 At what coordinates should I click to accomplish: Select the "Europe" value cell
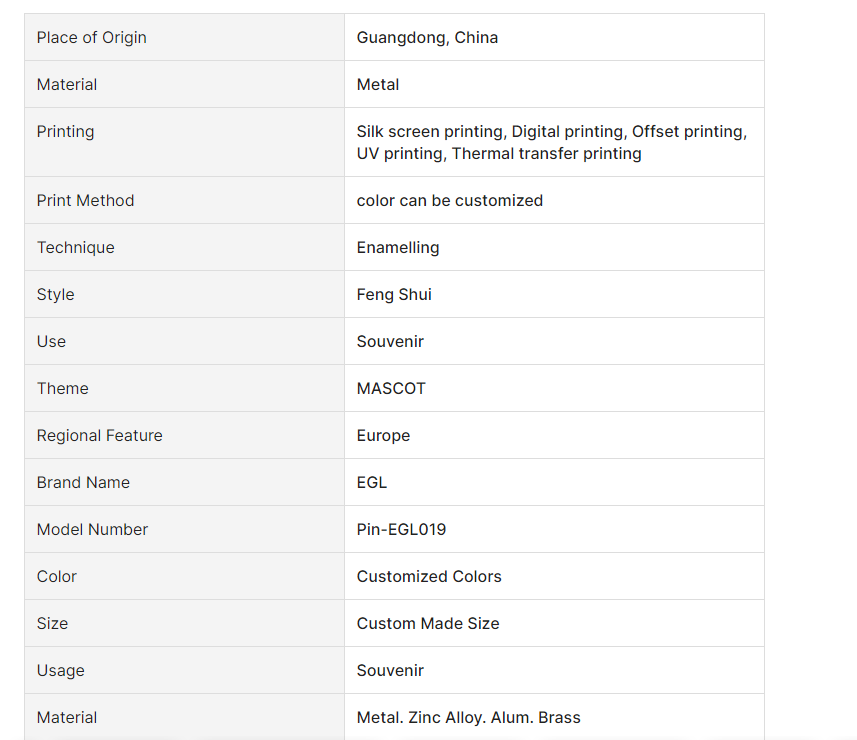[x=383, y=436]
